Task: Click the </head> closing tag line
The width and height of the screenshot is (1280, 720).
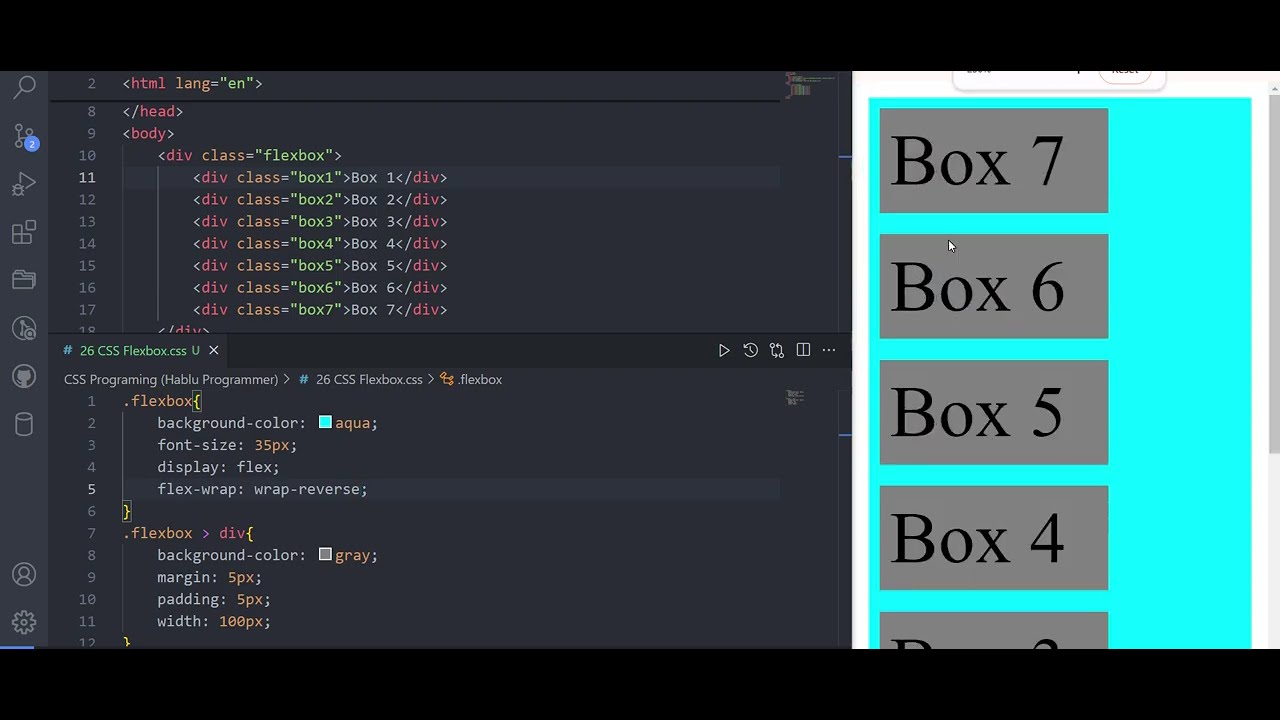Action: tap(153, 111)
